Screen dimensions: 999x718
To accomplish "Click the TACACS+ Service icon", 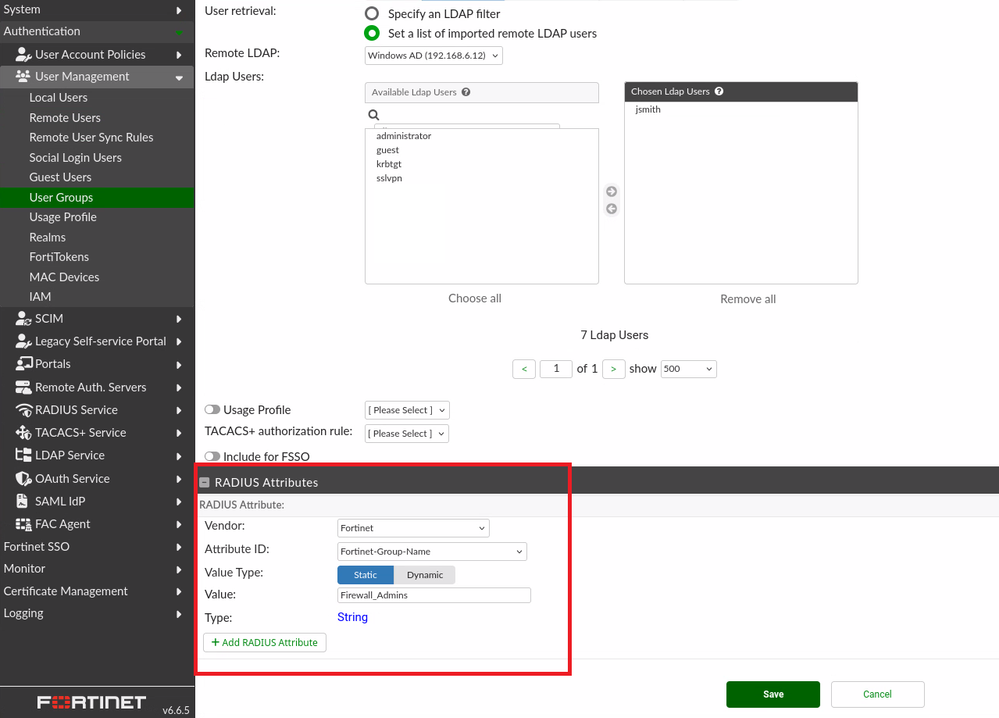I will [24, 433].
